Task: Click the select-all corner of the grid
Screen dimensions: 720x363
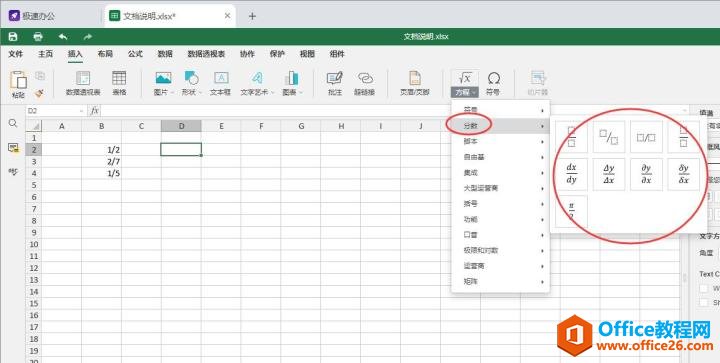Action: coord(34,126)
